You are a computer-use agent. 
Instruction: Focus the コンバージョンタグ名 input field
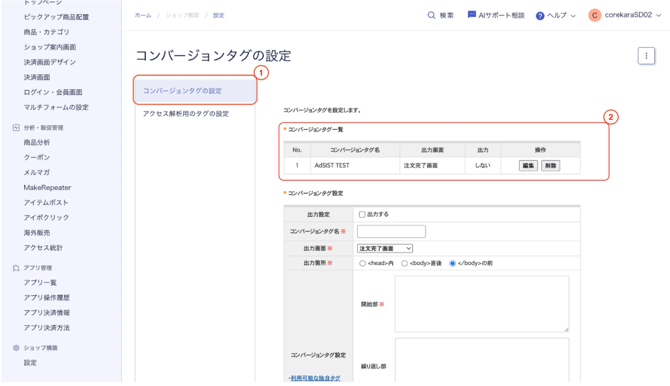[x=391, y=232]
